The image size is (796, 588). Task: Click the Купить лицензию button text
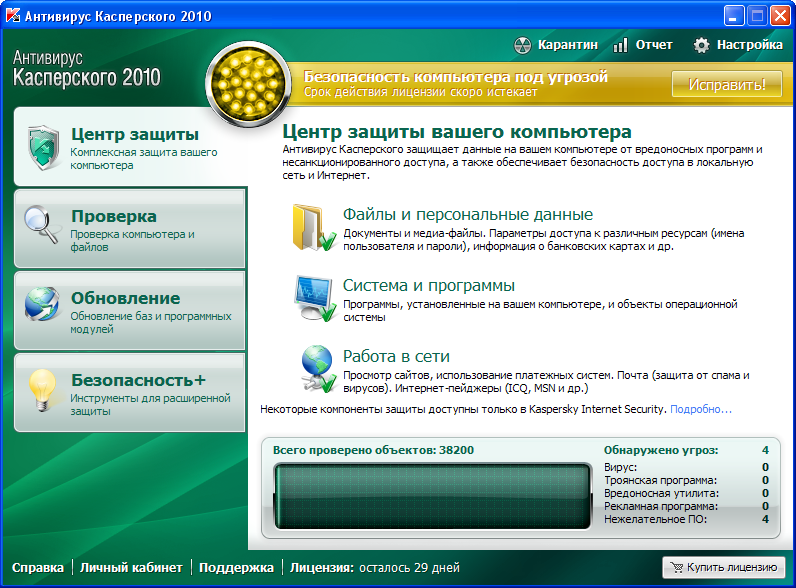[732, 567]
